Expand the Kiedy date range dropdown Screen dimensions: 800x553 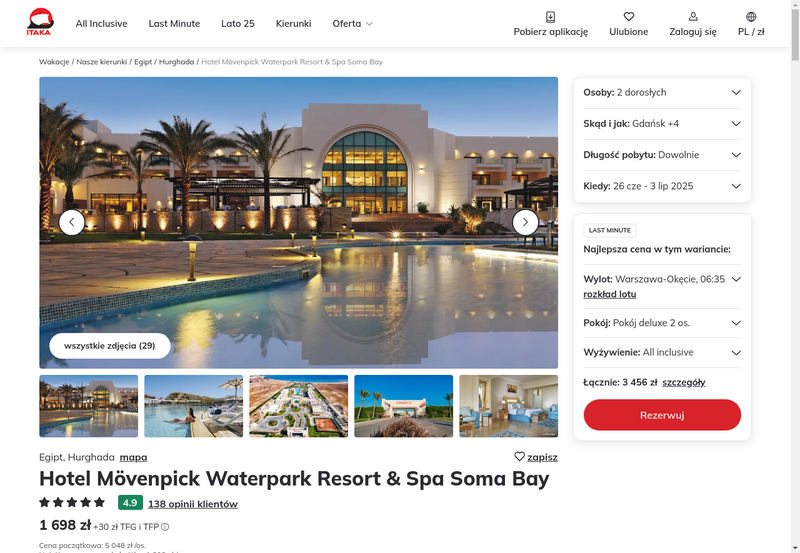[x=662, y=186]
